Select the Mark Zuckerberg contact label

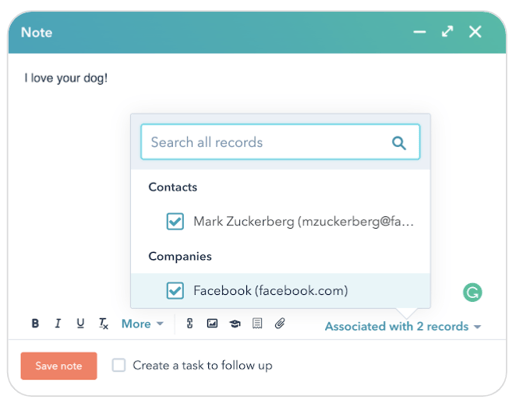point(304,221)
